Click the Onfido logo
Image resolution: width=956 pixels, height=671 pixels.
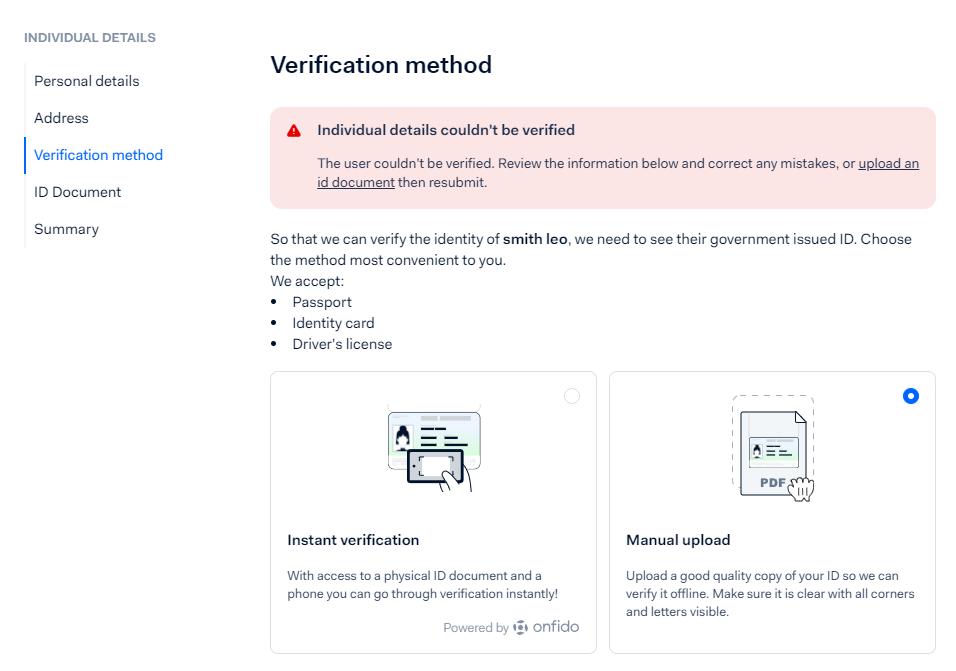pyautogui.click(x=546, y=628)
